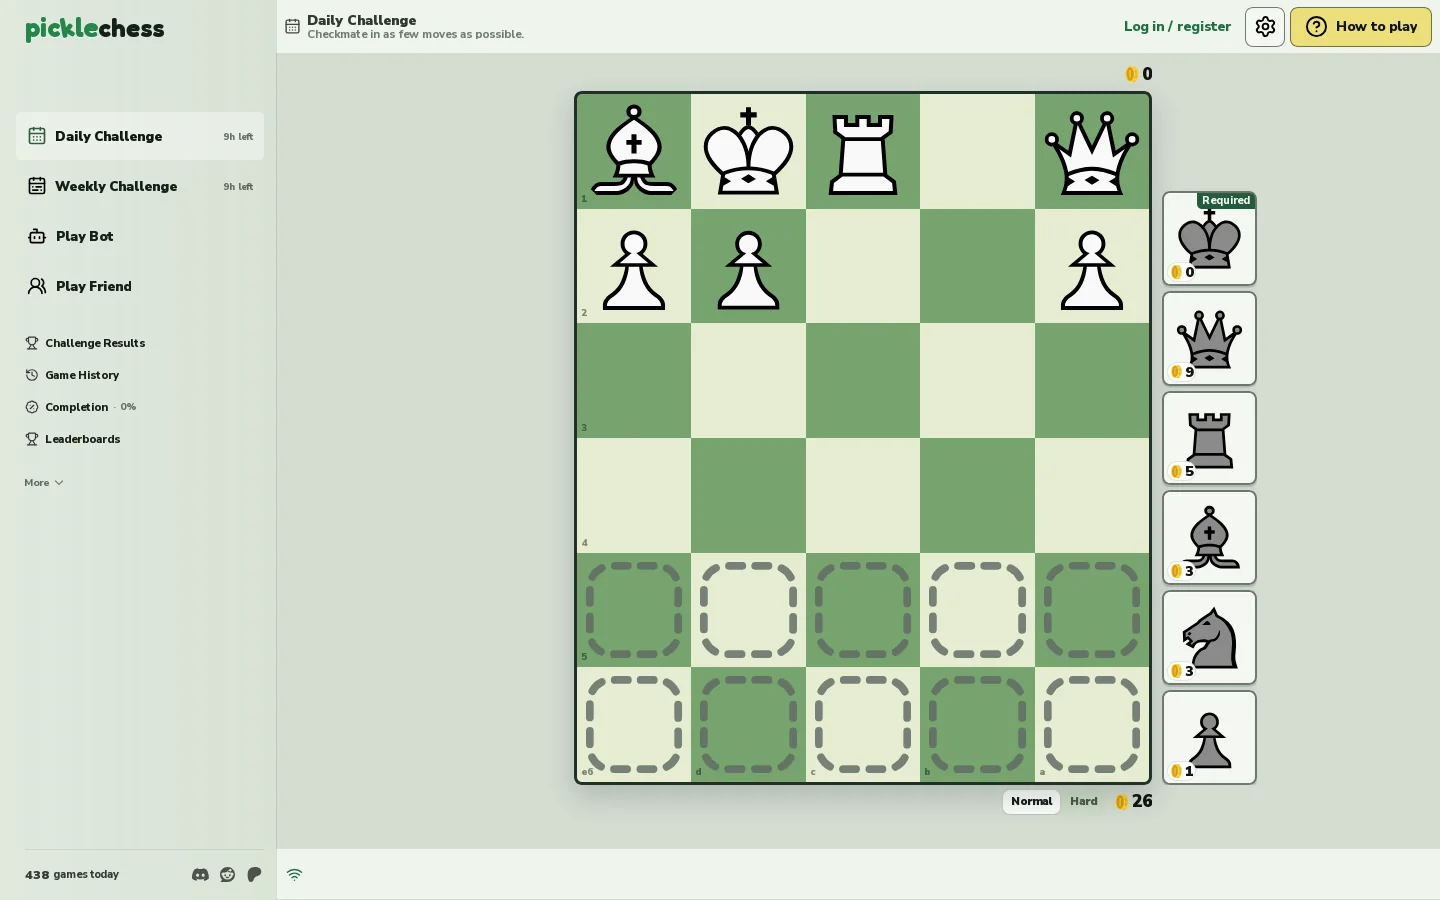The height and width of the screenshot is (900, 1440).
Task: Click the empty placement slot at a5
Action: pyautogui.click(x=1092, y=610)
